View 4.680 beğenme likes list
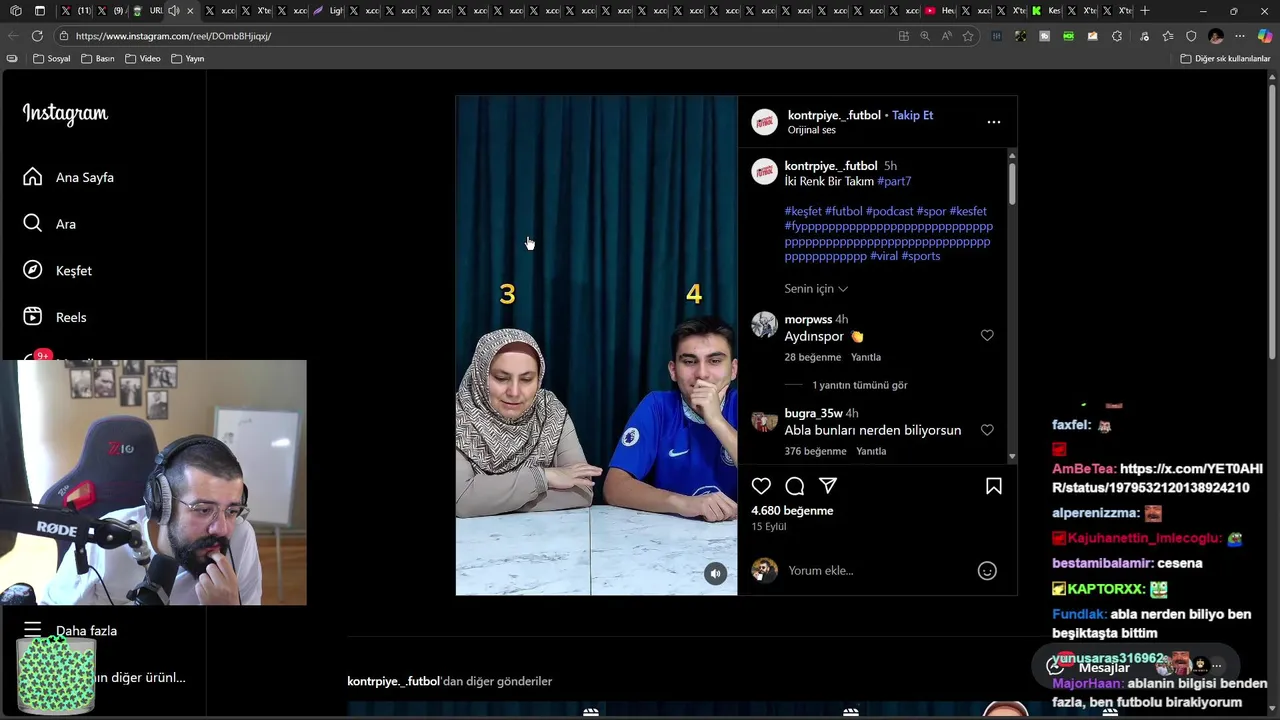Viewport: 1280px width, 720px height. (x=792, y=511)
